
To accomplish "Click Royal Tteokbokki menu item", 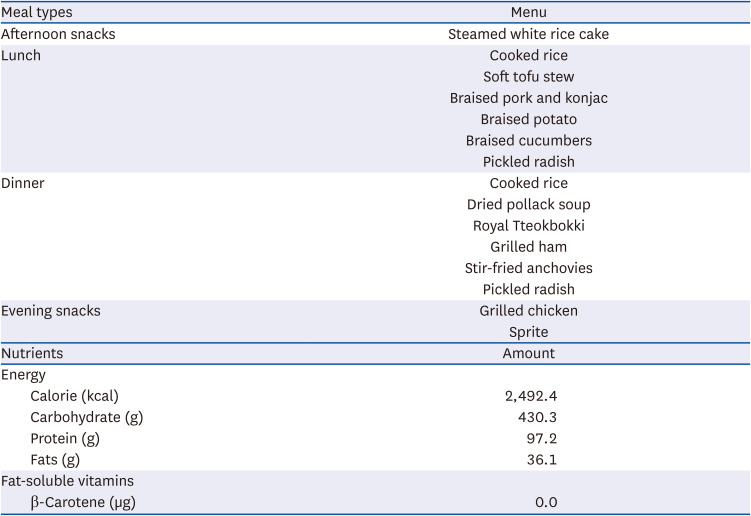I will (x=528, y=225).
